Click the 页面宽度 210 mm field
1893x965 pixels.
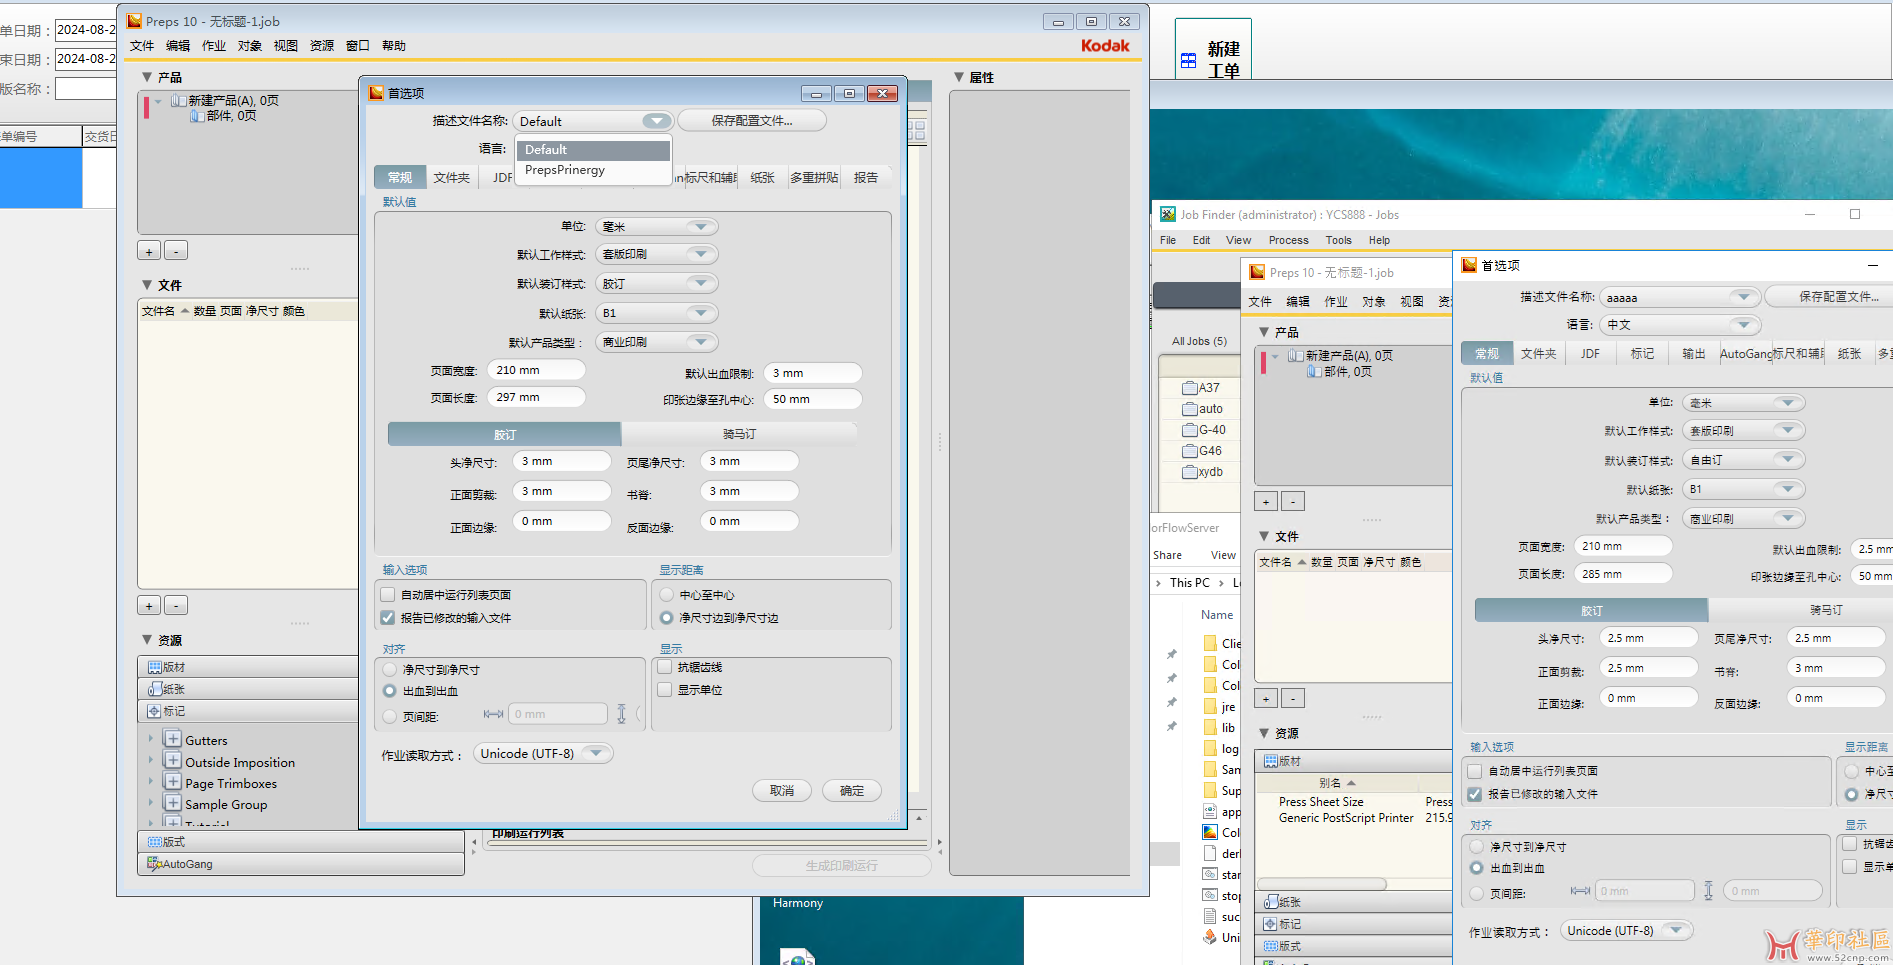pyautogui.click(x=536, y=370)
